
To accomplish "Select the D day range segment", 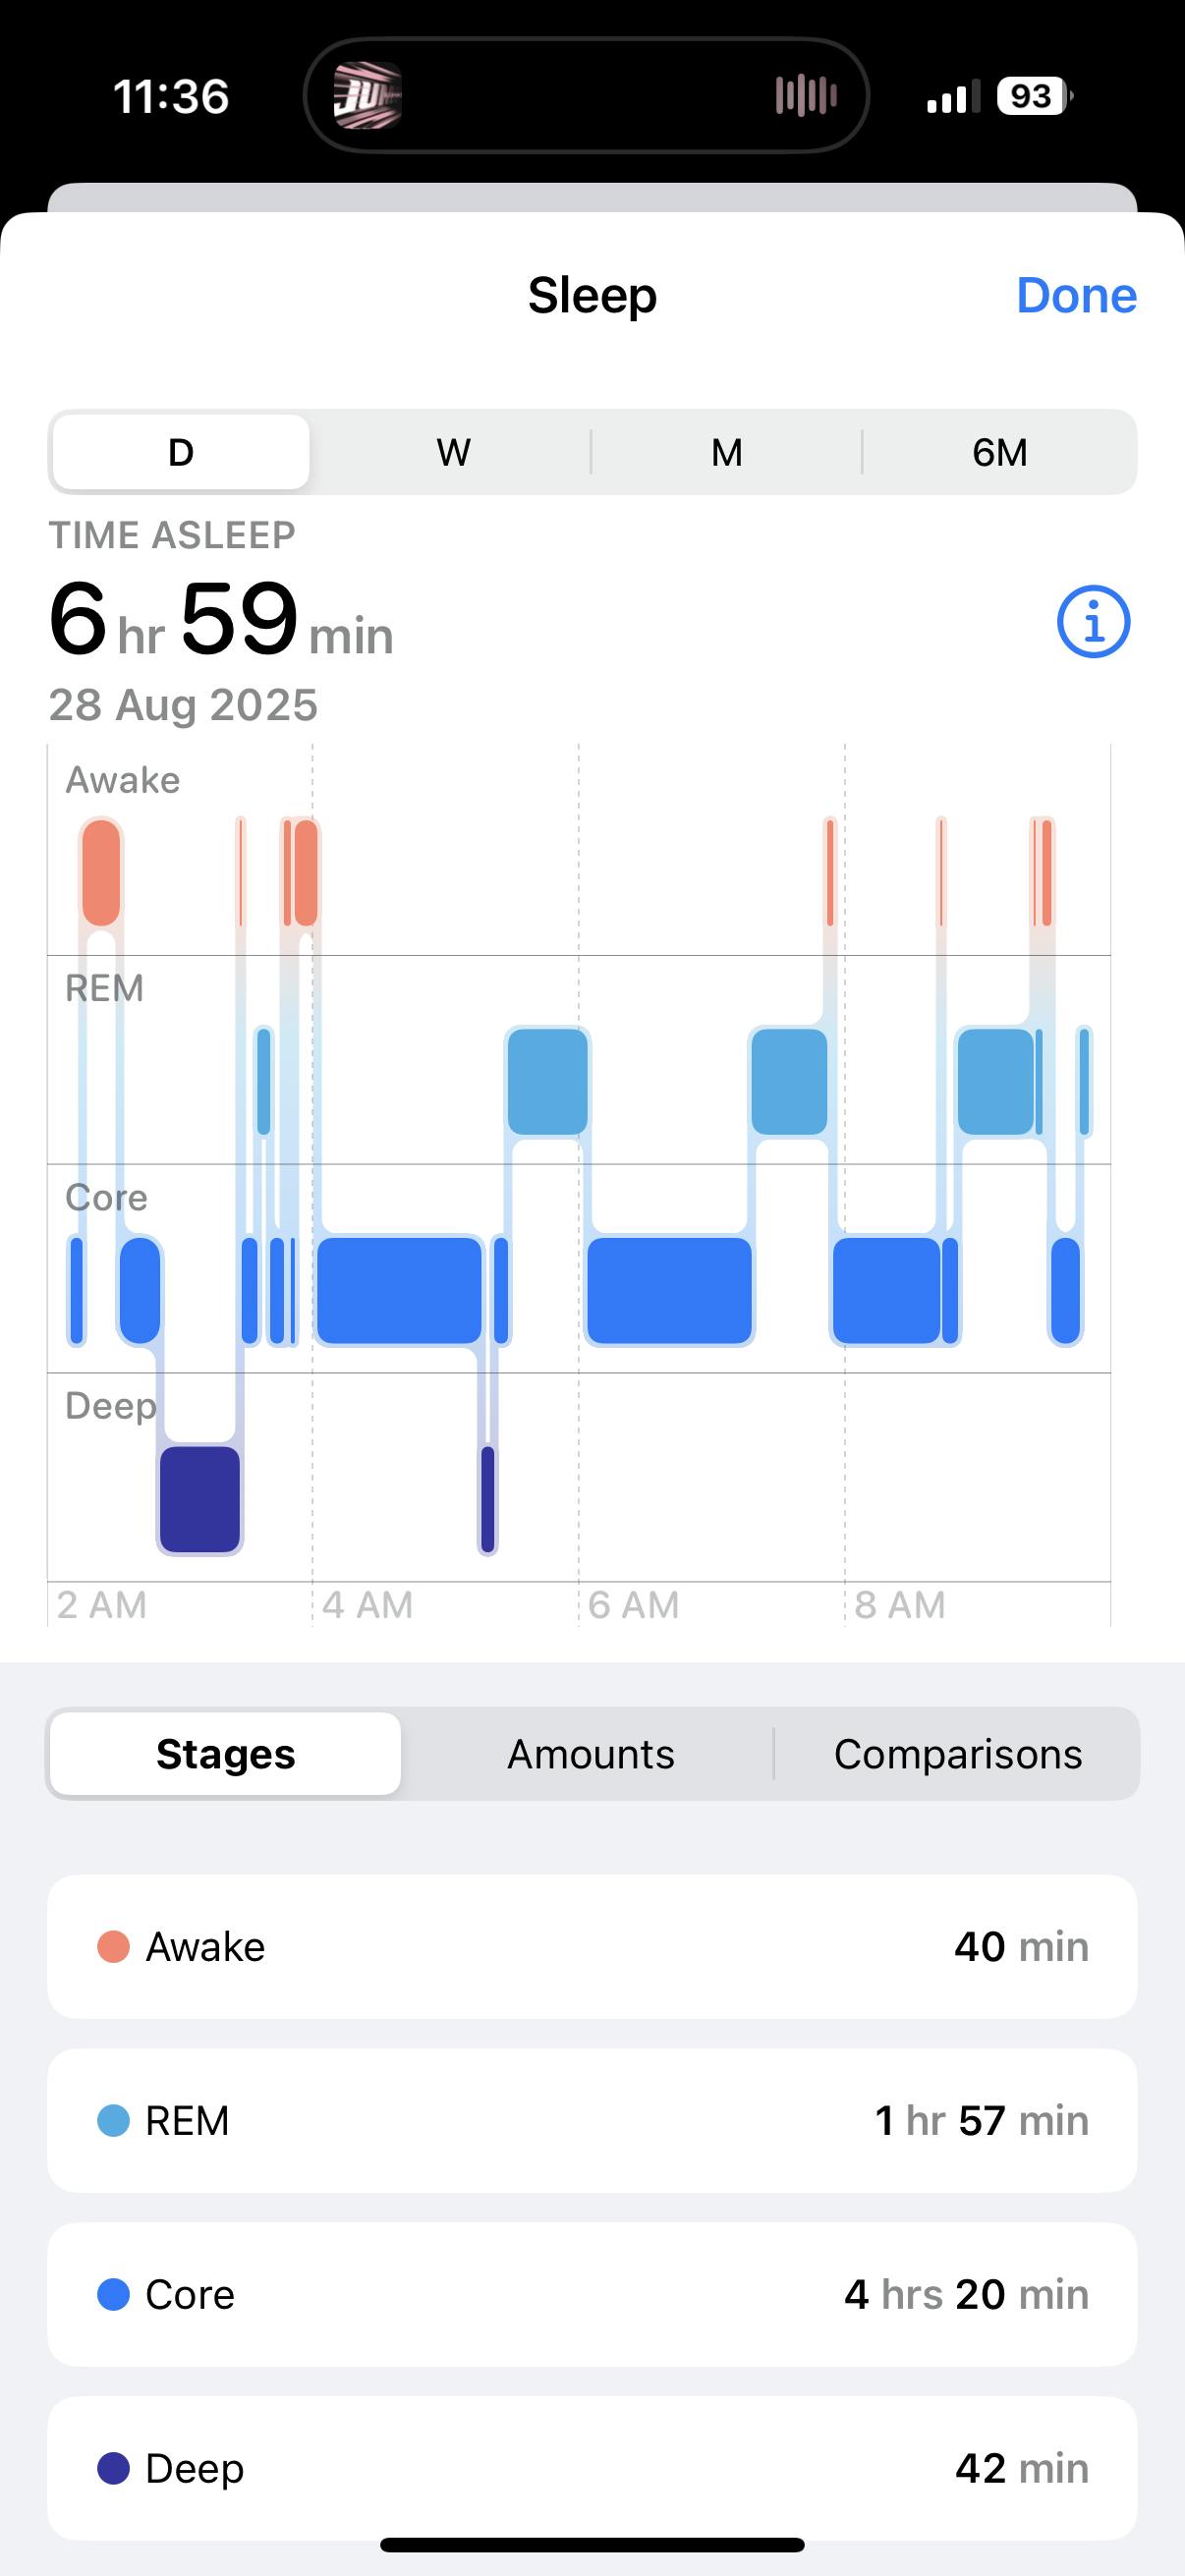I will pos(181,452).
